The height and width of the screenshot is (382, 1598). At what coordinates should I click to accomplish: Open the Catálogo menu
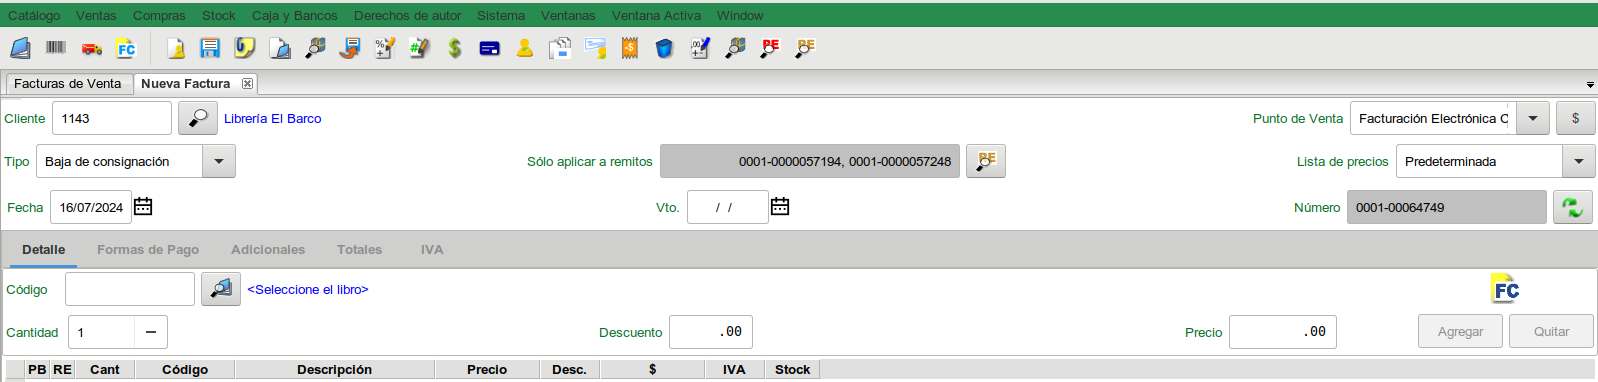tap(34, 15)
